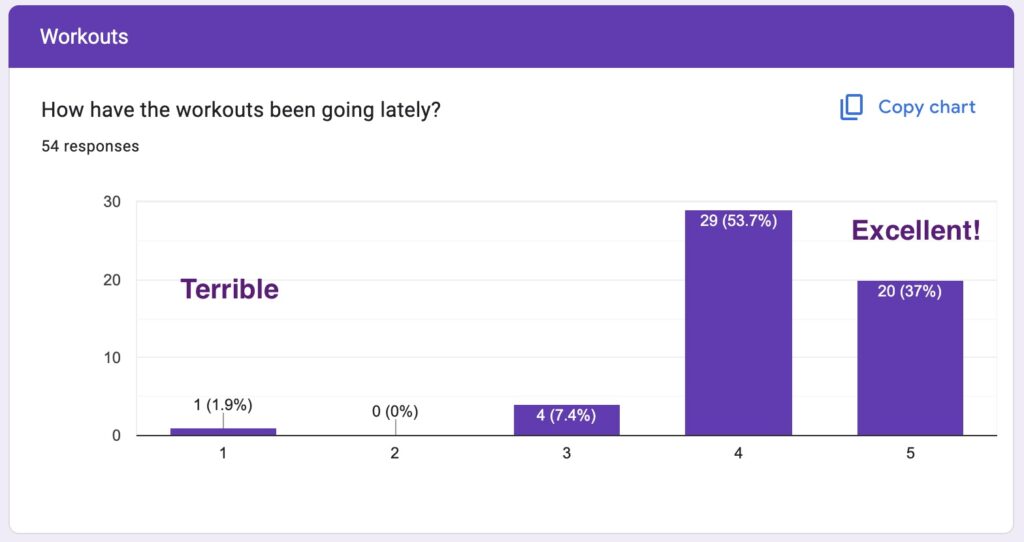The width and height of the screenshot is (1024, 542).
Task: Click the Workouts section header
Action: (x=84, y=37)
